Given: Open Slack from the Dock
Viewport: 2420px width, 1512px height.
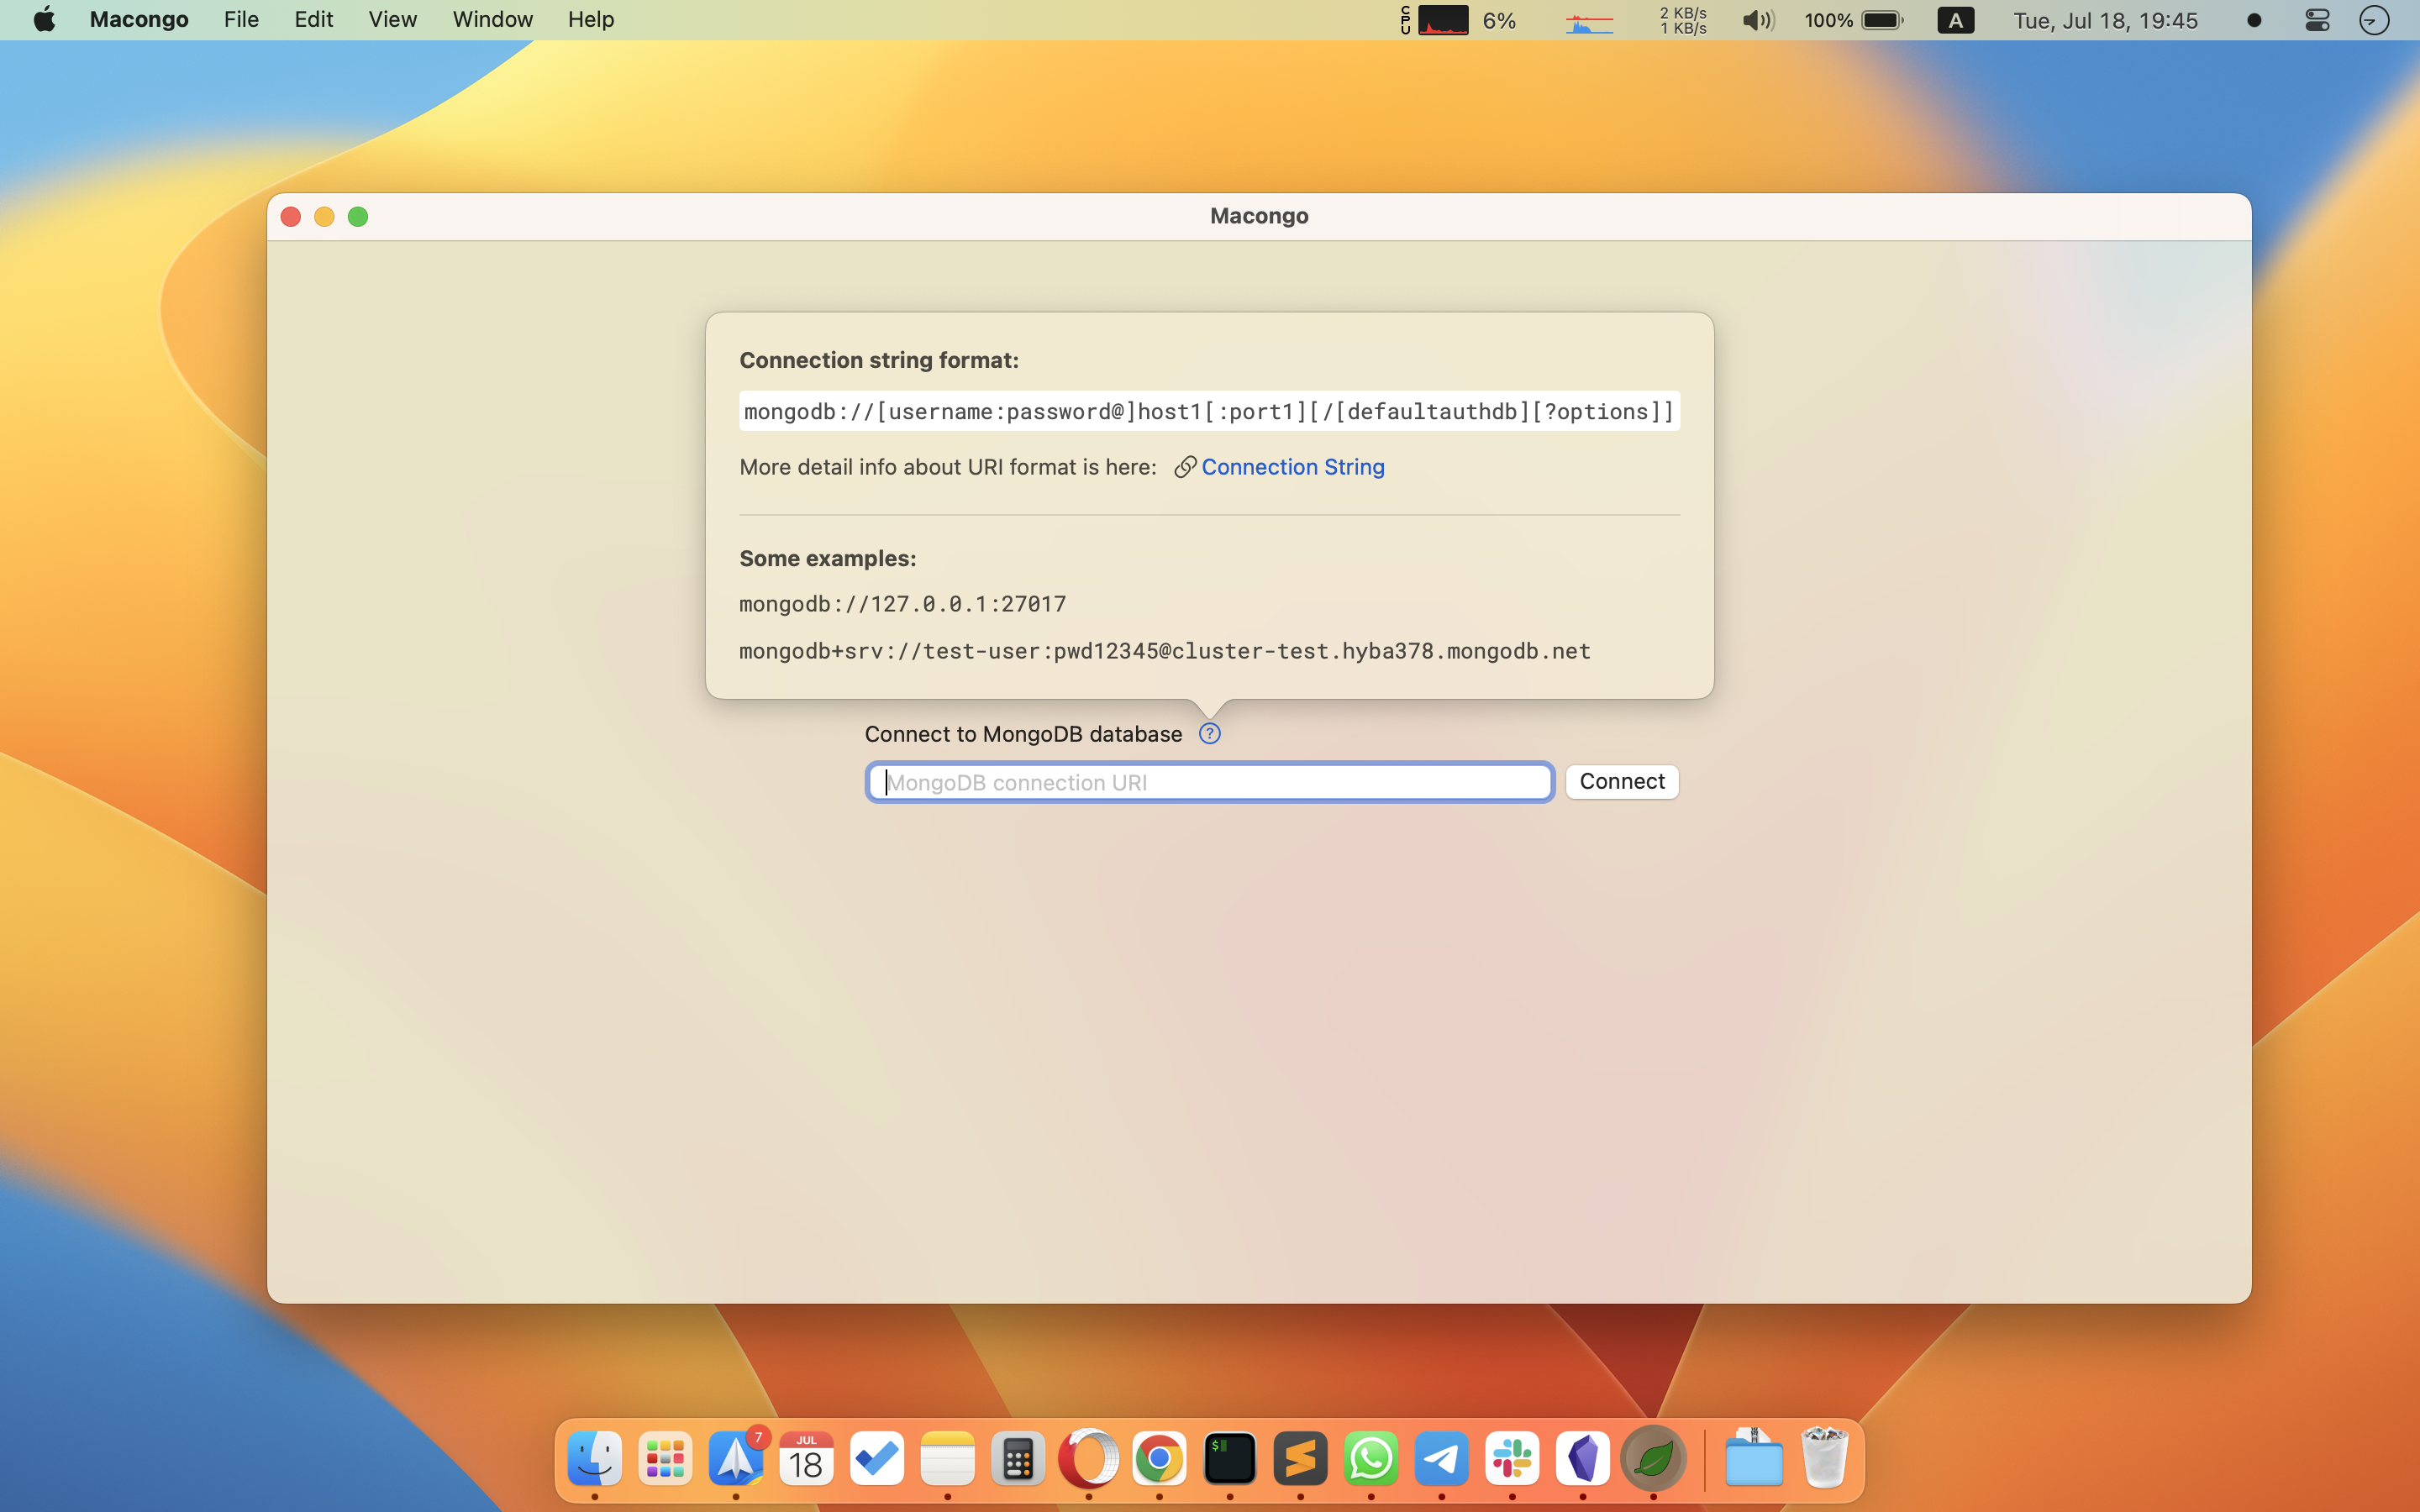Looking at the screenshot, I should tap(1512, 1459).
